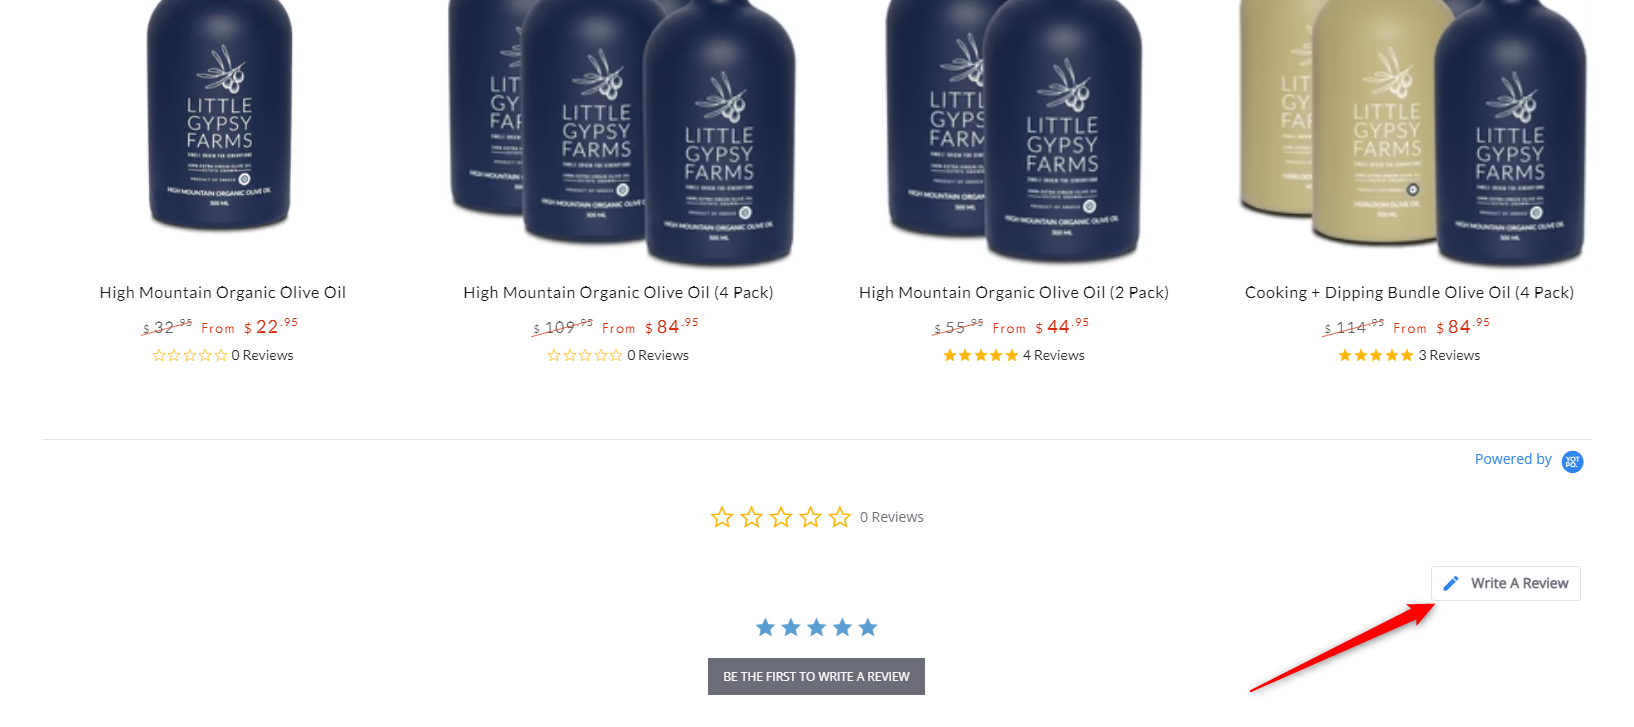Click the Powered by link text
This screenshot has height=727, width=1634.
[x=1513, y=459]
